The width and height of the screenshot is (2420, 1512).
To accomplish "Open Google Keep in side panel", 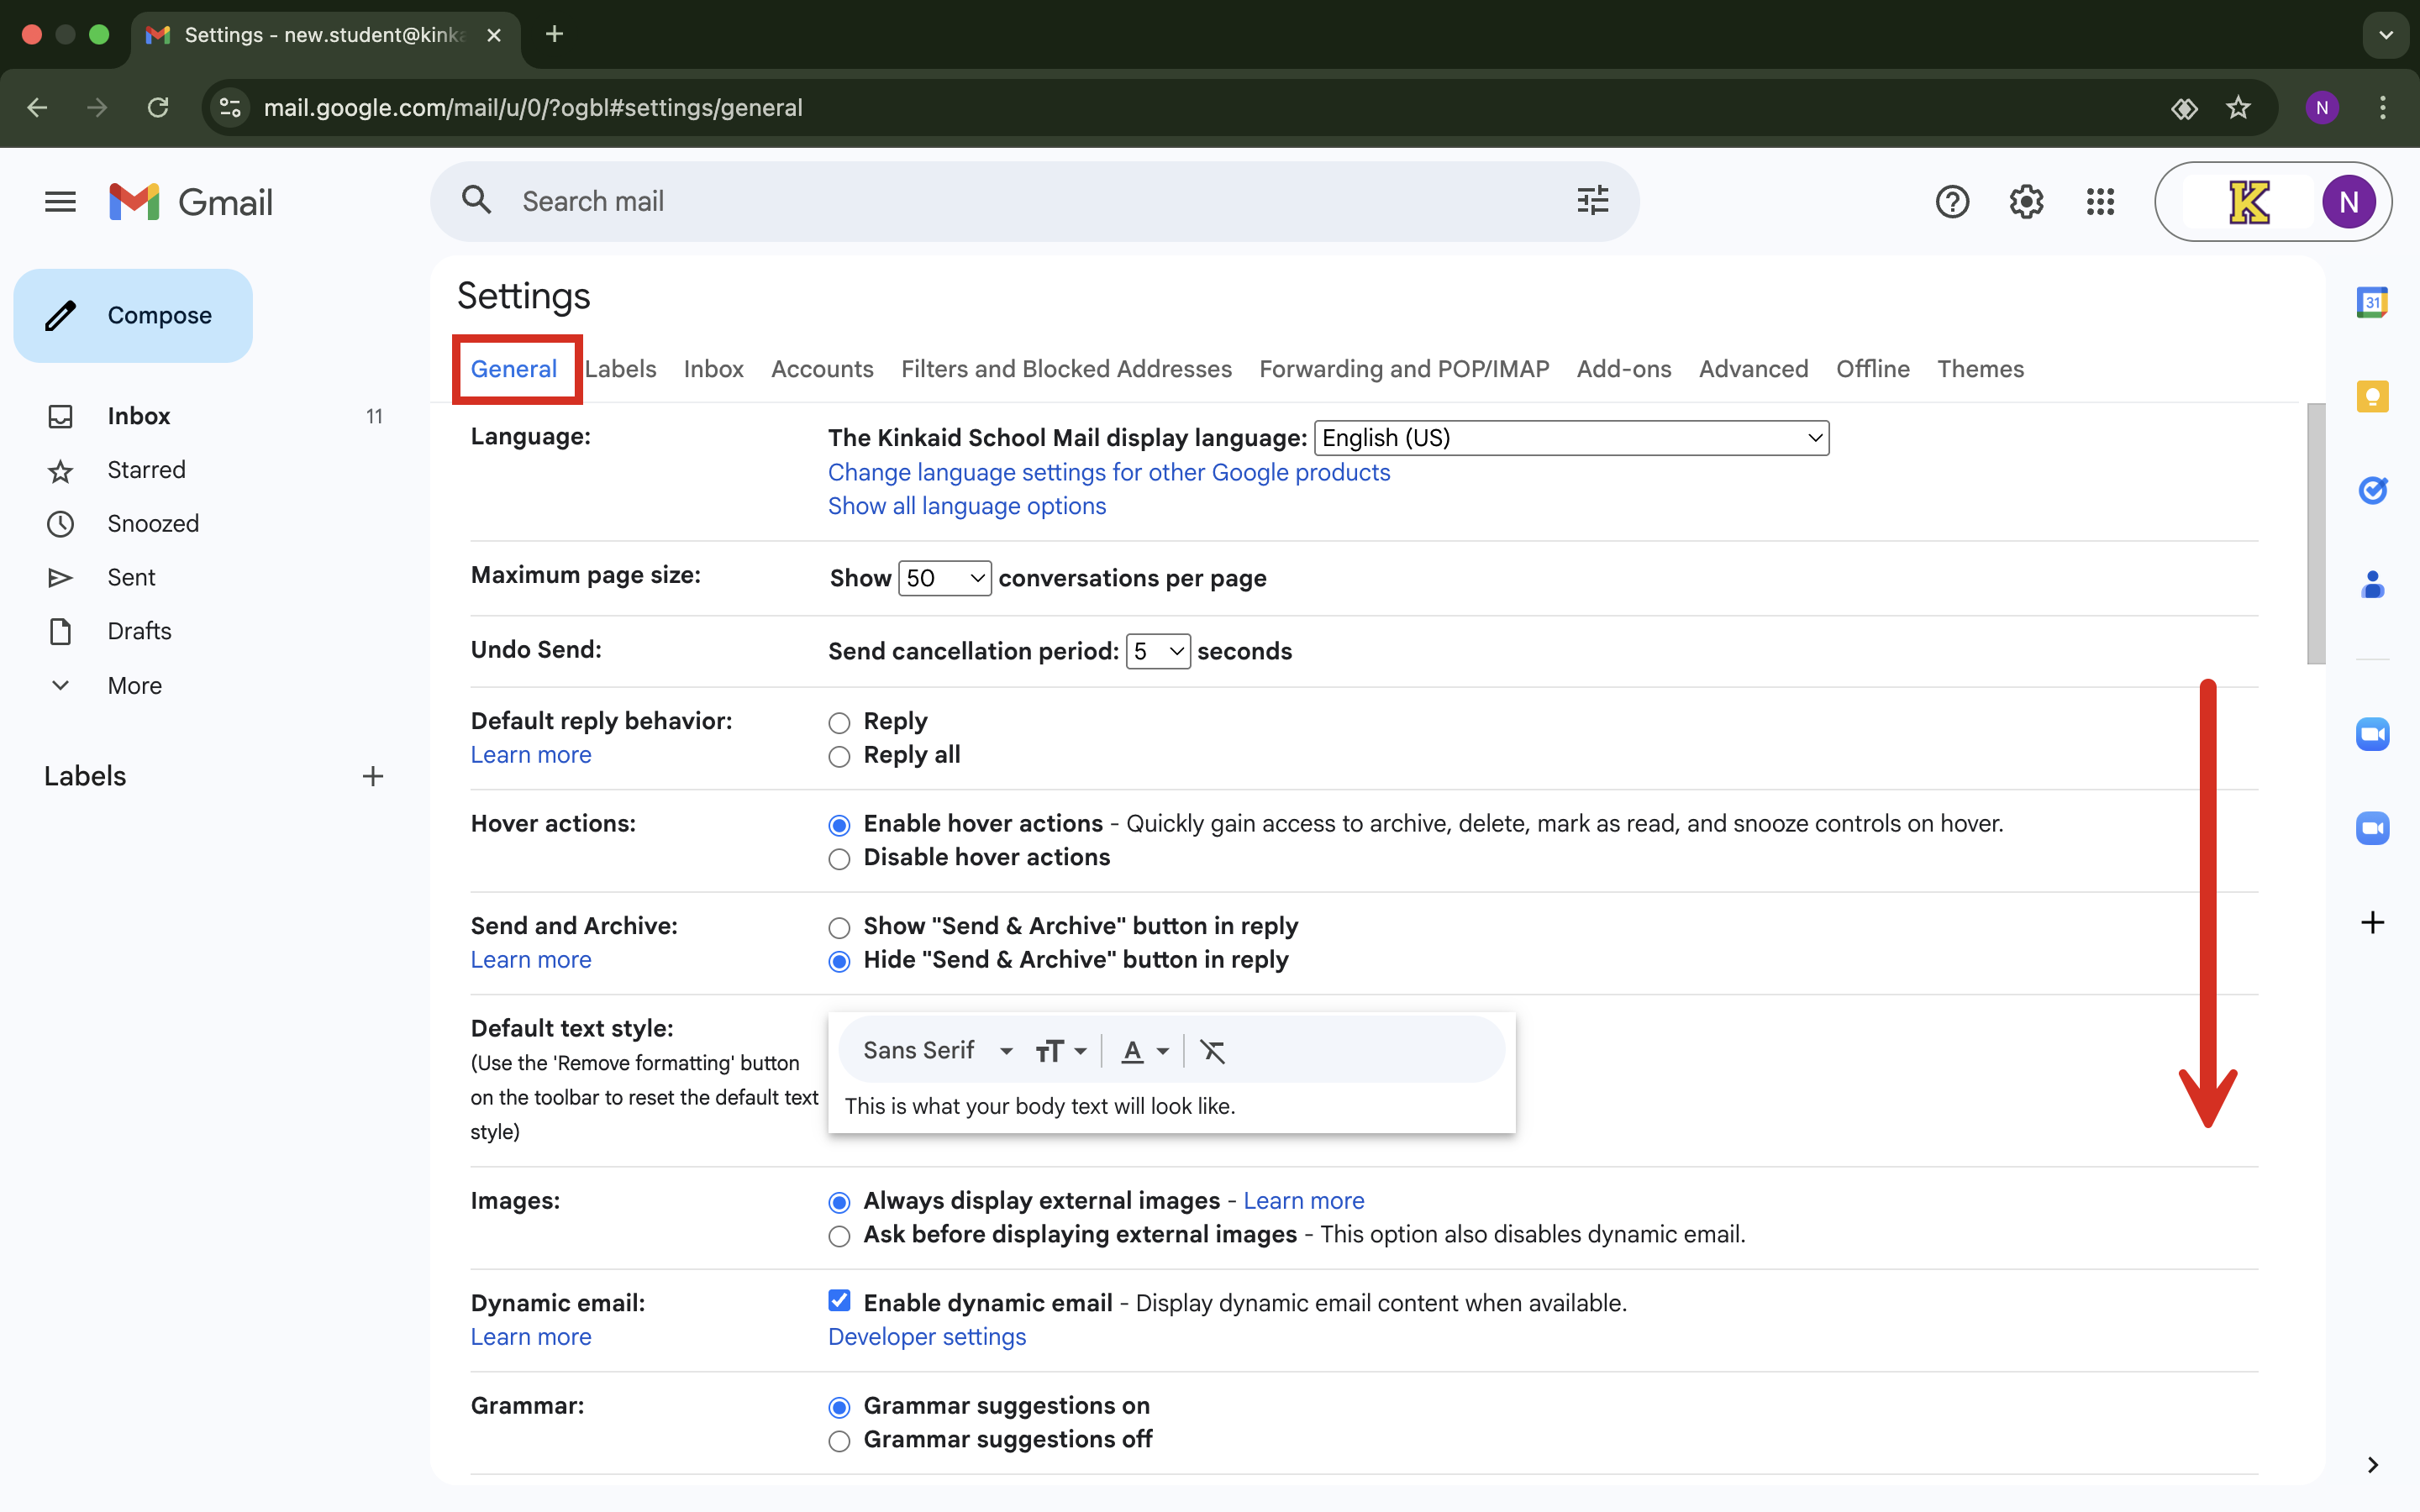I will pyautogui.click(x=2372, y=396).
